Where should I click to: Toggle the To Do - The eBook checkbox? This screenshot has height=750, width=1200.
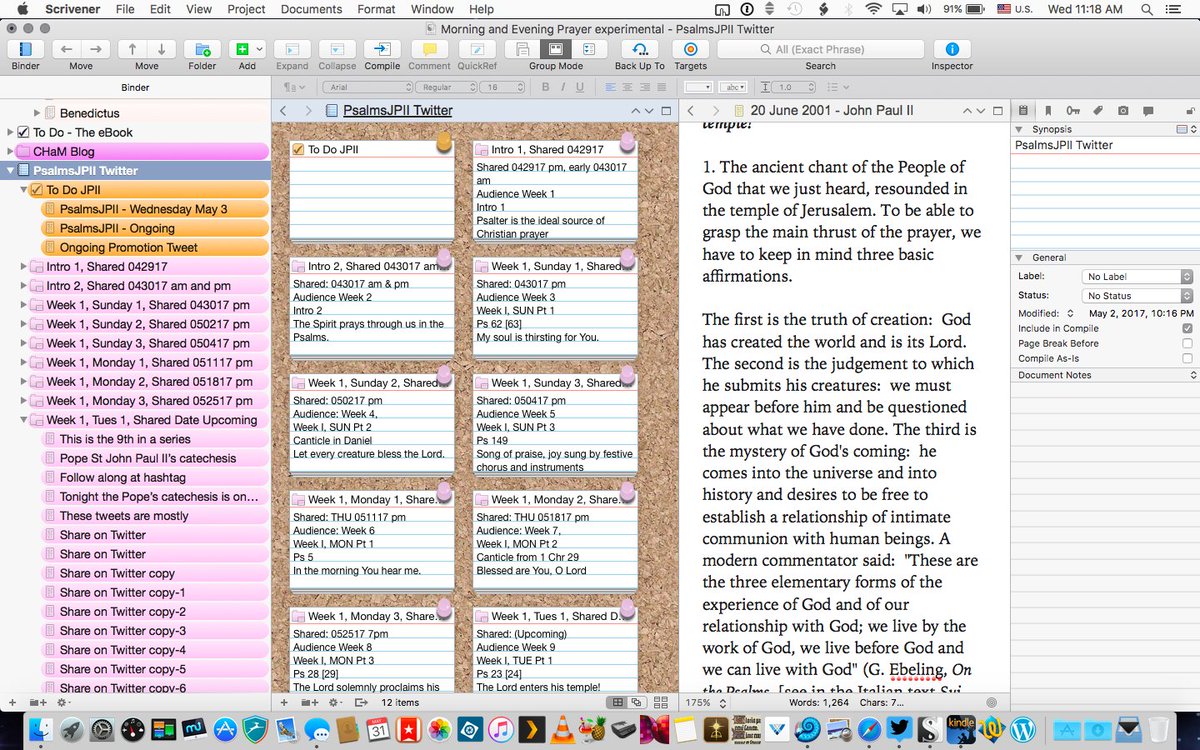(24, 132)
